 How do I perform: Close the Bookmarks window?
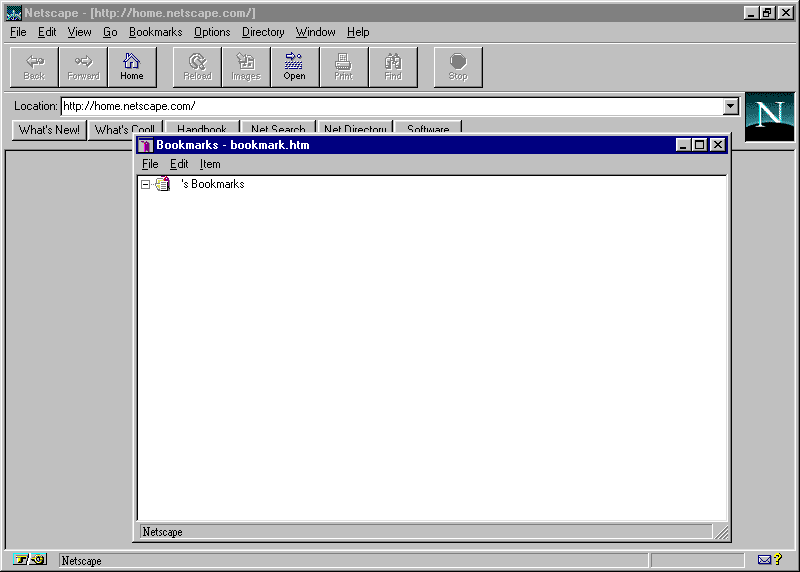point(718,145)
